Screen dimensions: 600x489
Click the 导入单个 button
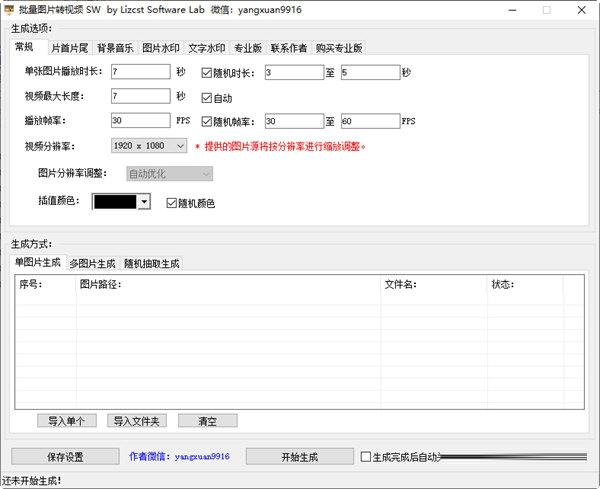click(x=68, y=421)
